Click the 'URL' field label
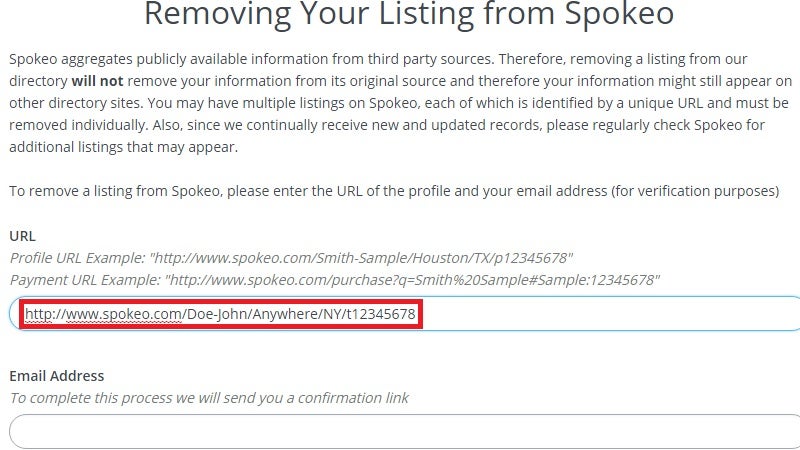This screenshot has width=800, height=450. coord(22,236)
